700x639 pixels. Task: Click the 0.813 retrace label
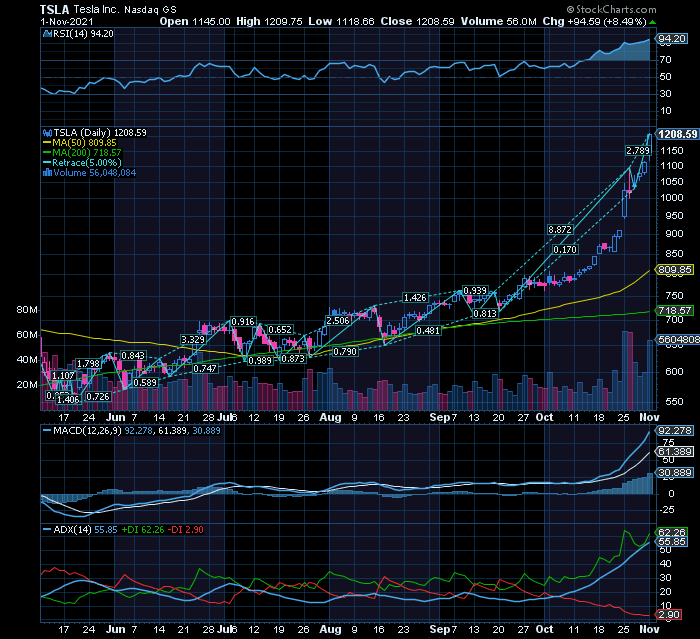coord(485,314)
